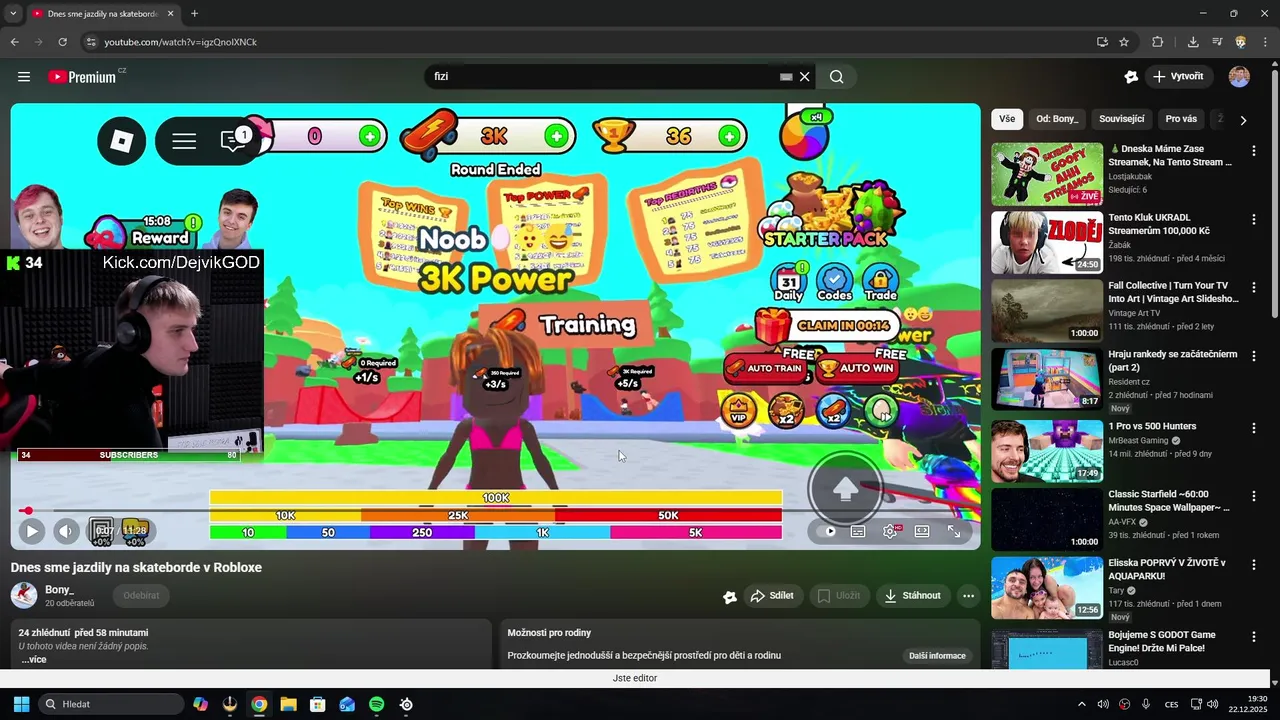
Task: Open Hraju rankedy se začátečníerm thumbnail
Action: point(1047,379)
